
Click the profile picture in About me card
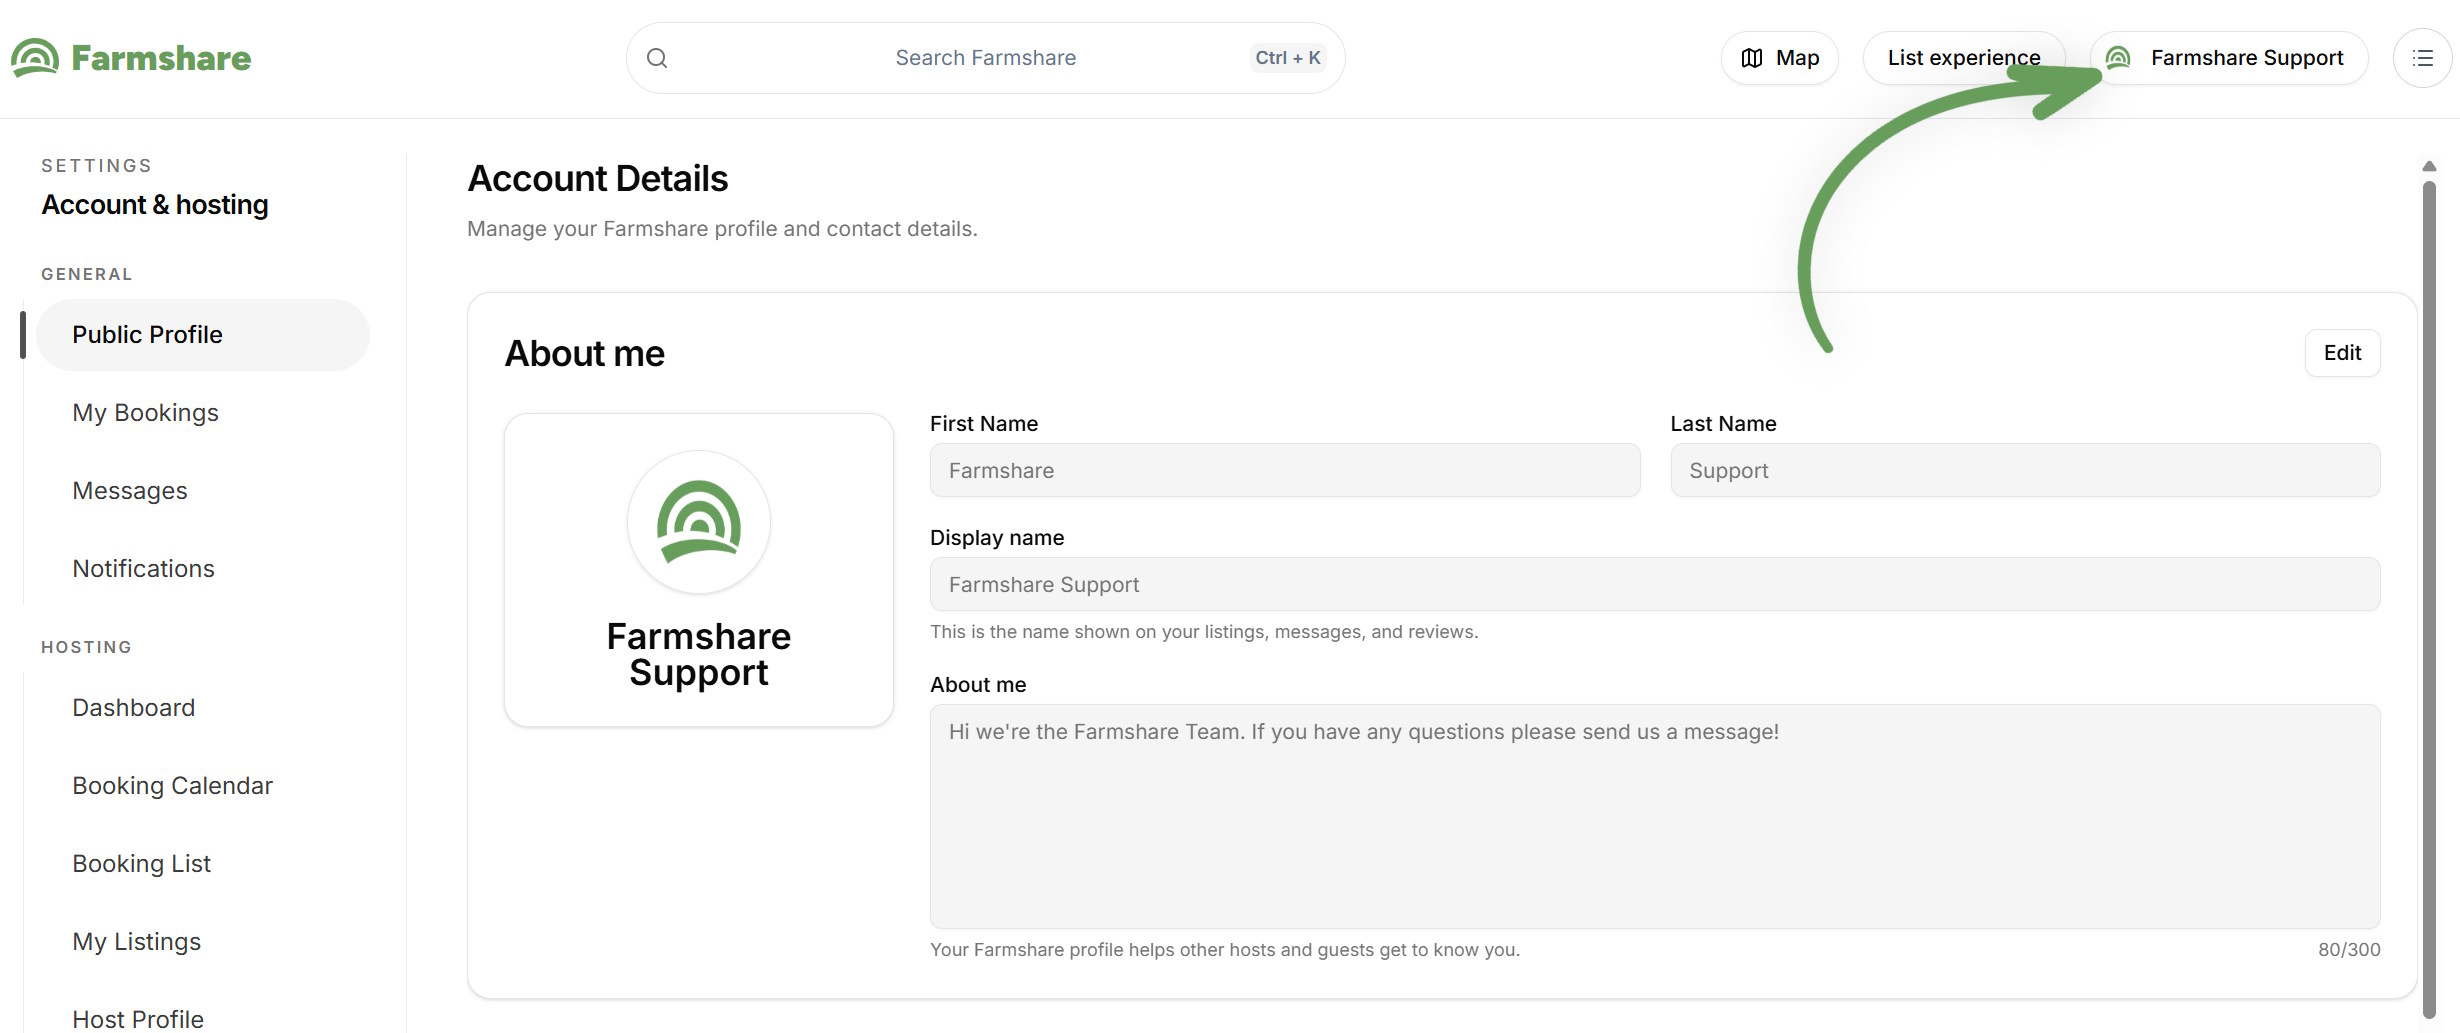[699, 522]
